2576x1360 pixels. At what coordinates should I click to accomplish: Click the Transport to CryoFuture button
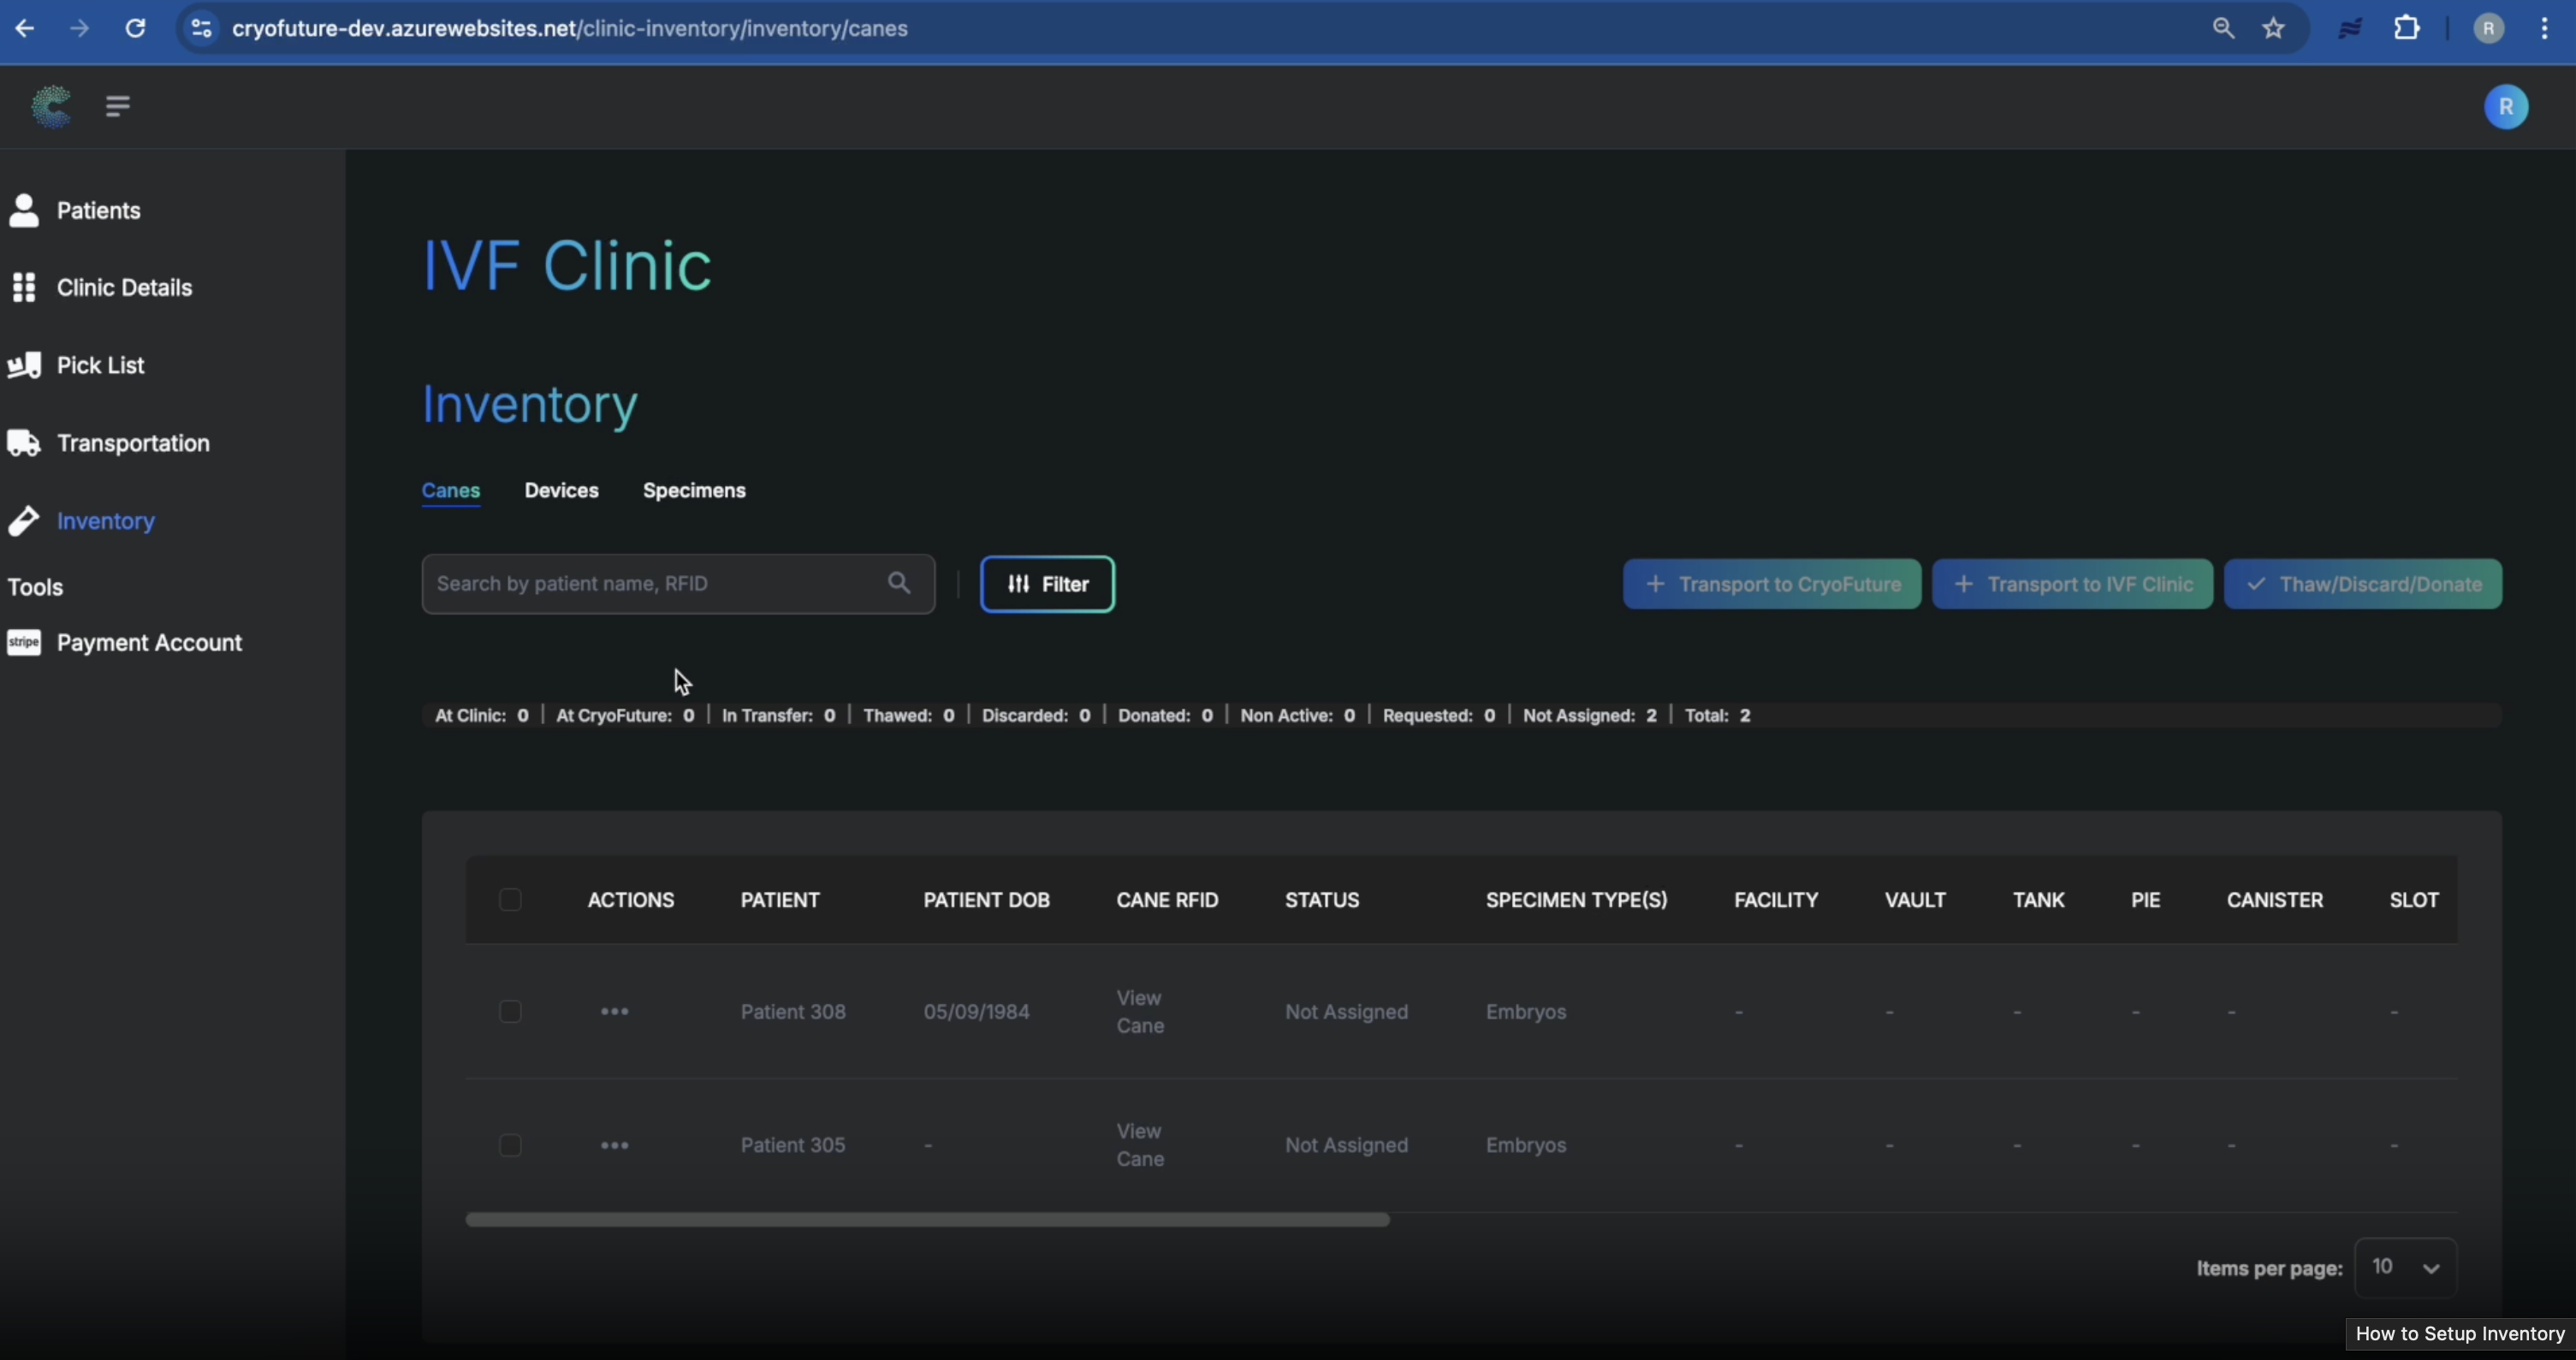[x=1771, y=584]
